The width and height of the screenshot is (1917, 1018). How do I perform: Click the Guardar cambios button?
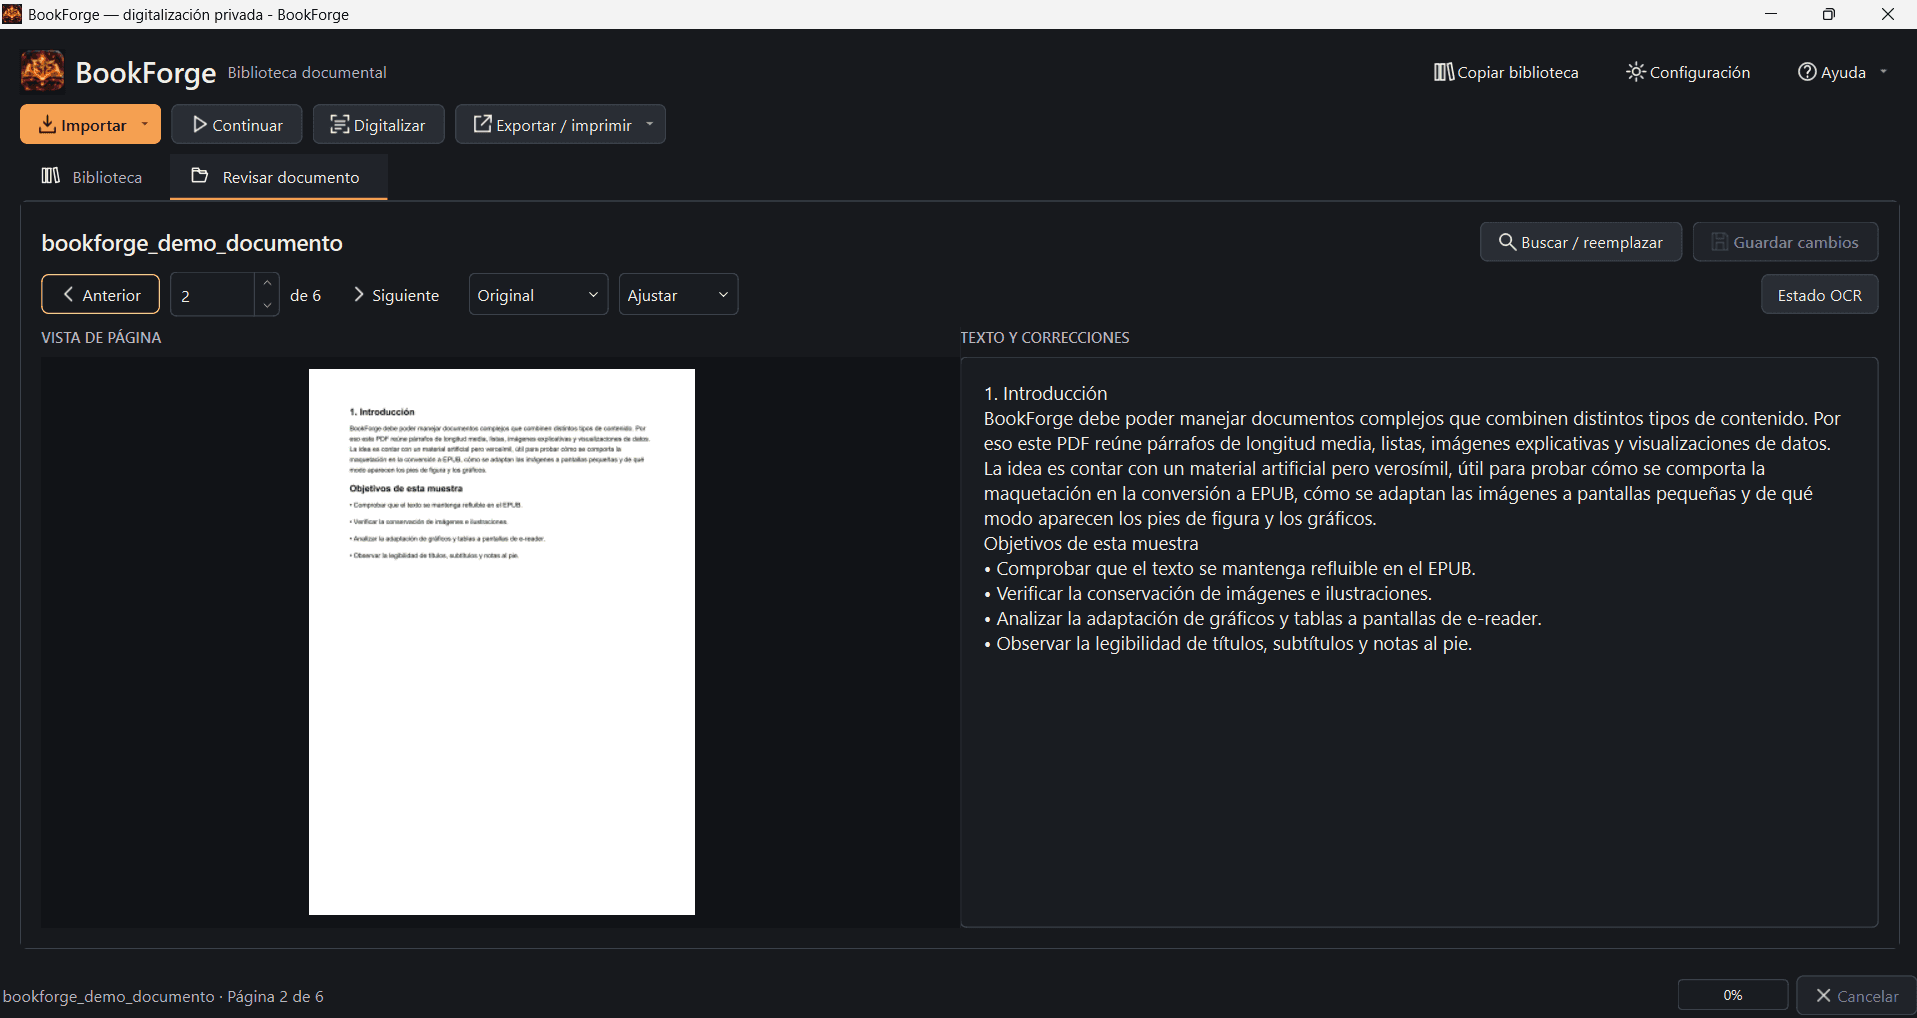point(1785,242)
